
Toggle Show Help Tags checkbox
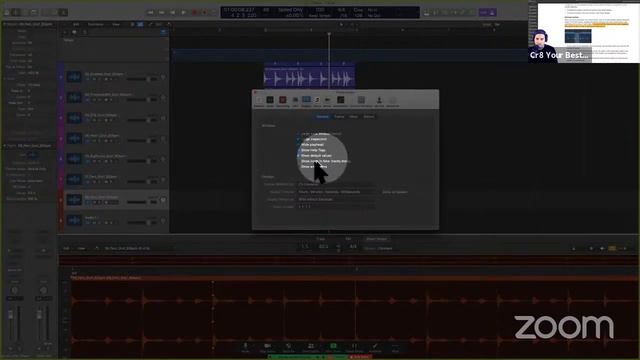point(299,150)
